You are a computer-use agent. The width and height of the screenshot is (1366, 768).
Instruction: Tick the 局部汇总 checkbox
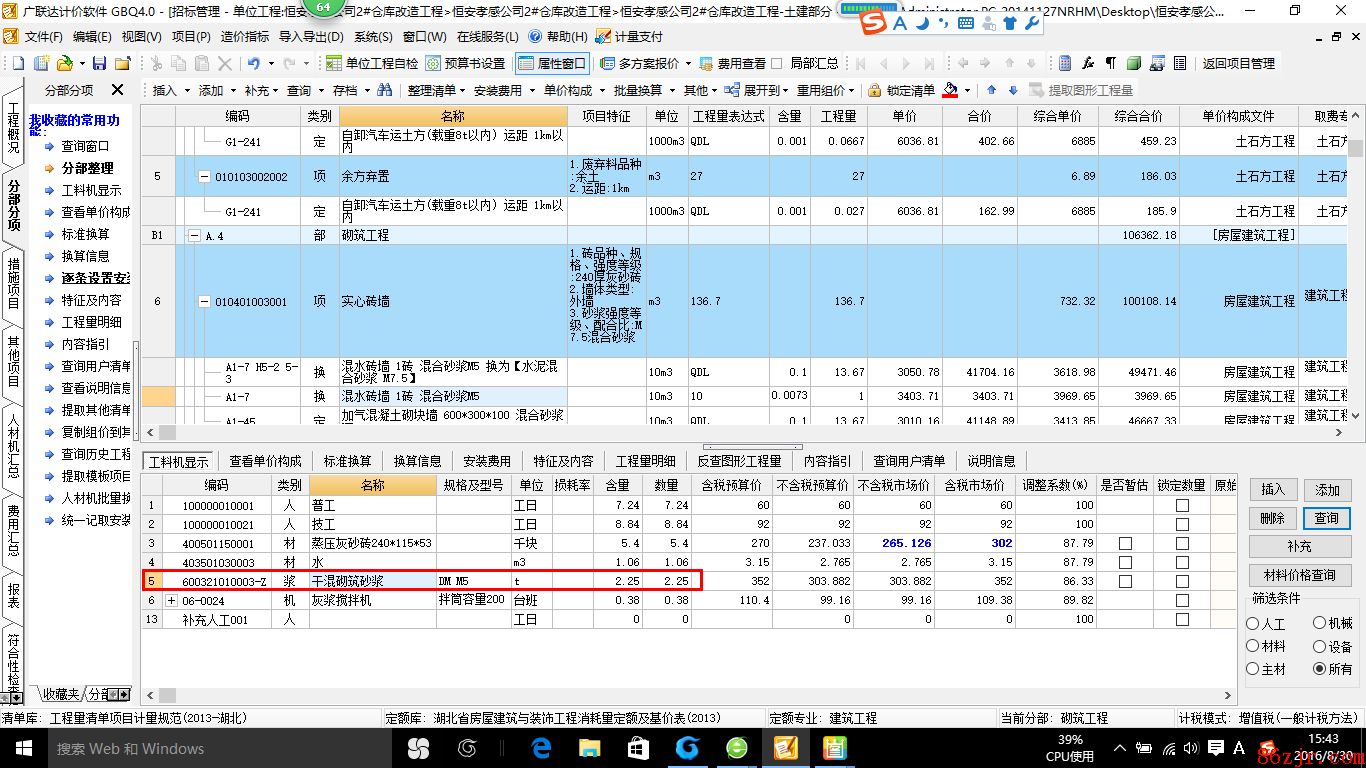[778, 63]
